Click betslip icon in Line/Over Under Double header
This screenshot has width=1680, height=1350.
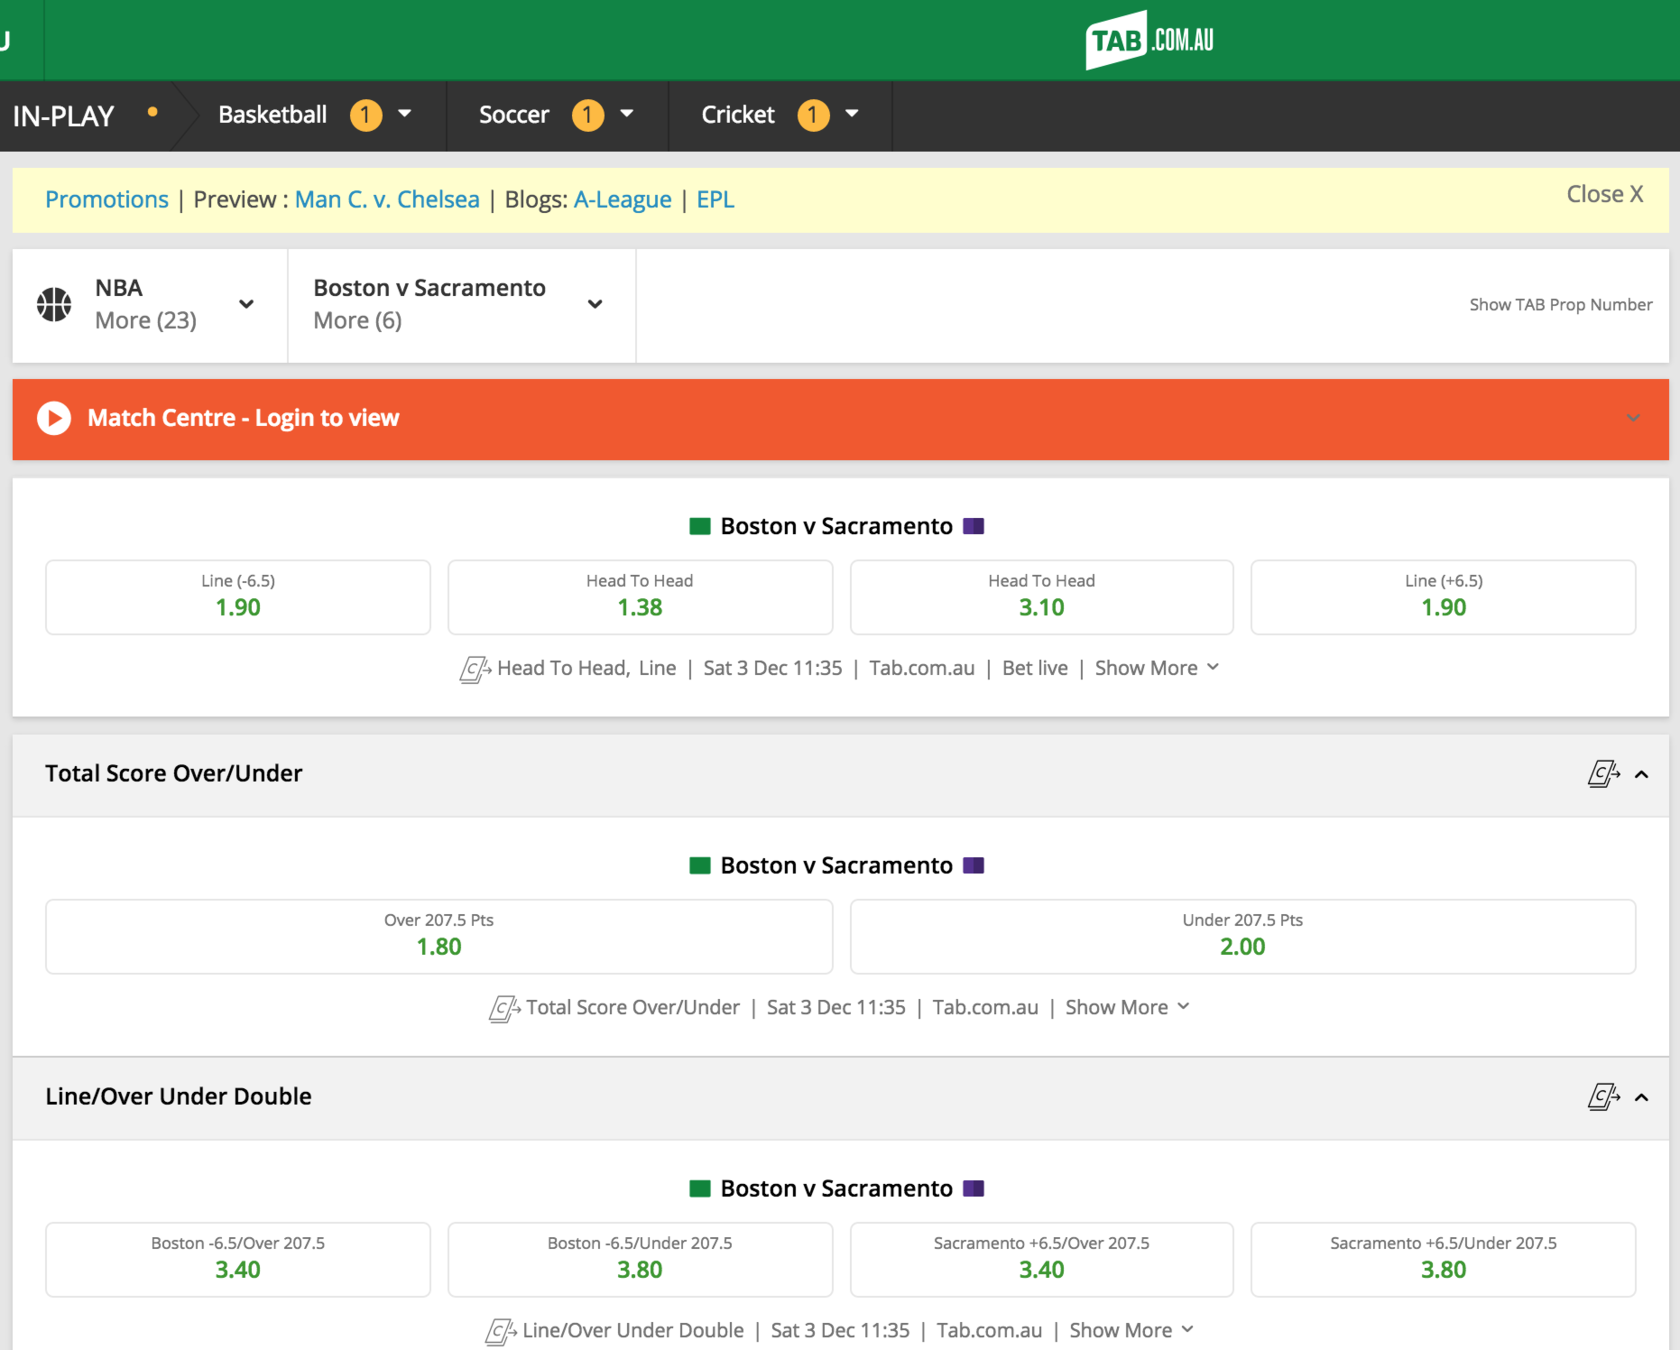point(1603,1097)
